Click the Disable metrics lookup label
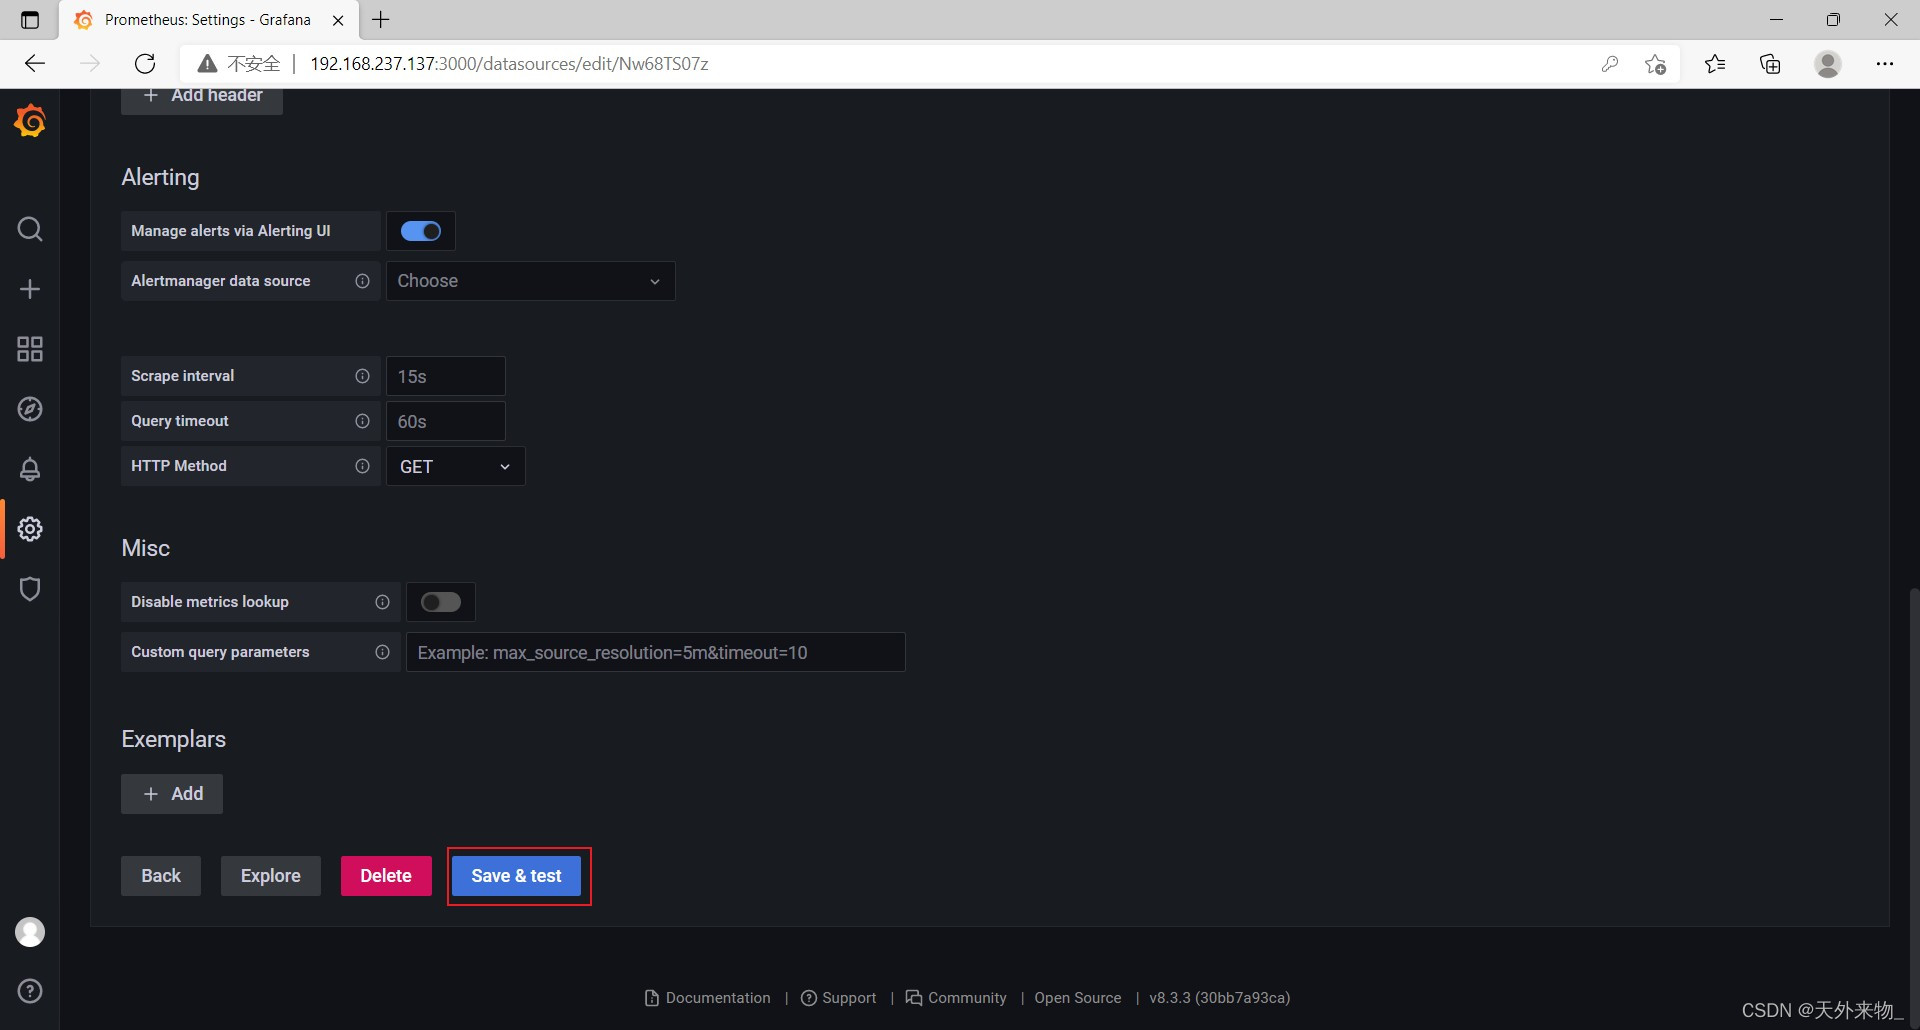The image size is (1920, 1030). (210, 602)
